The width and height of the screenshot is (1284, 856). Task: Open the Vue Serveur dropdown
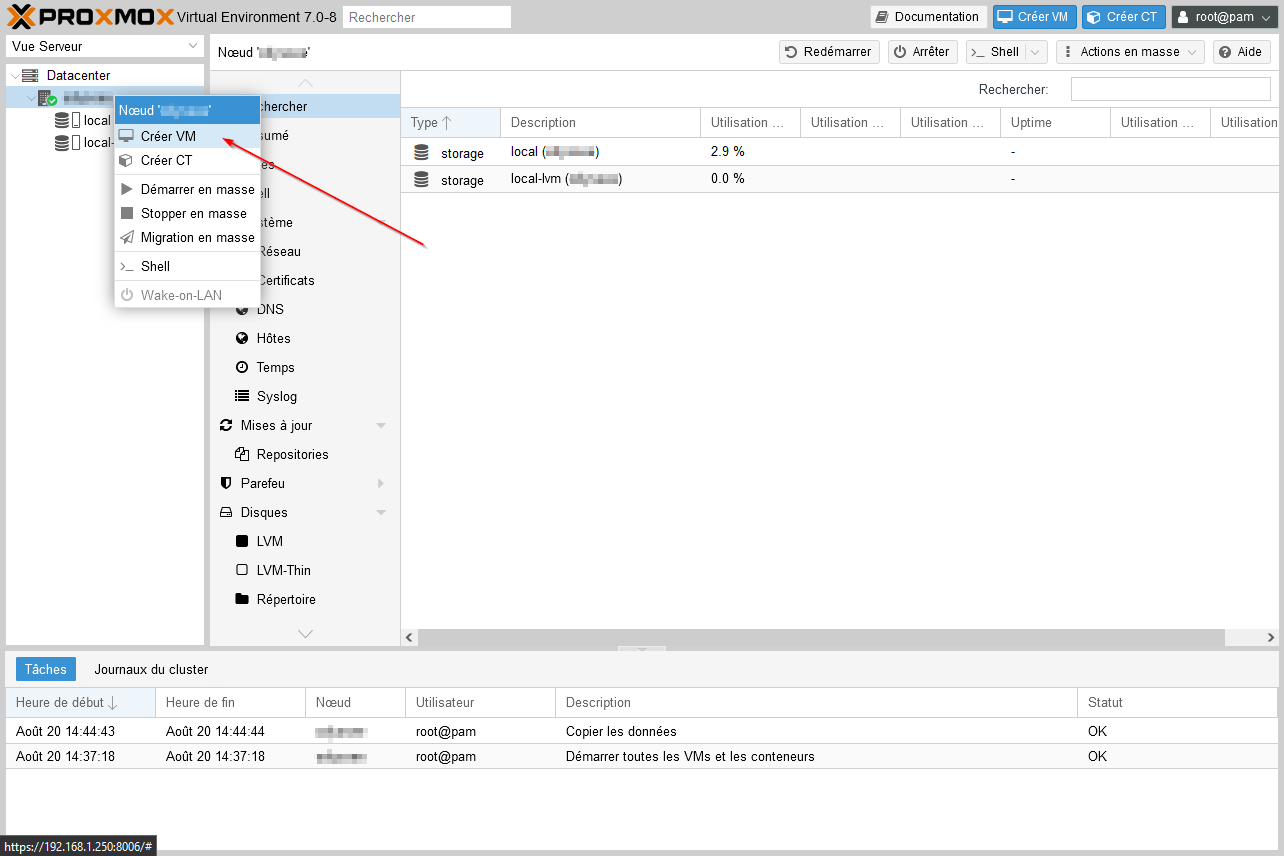(105, 46)
